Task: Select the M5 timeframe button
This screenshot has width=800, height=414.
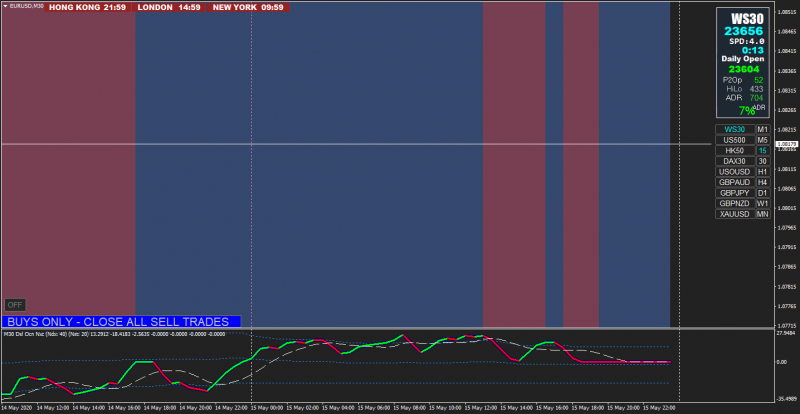Action: pos(762,140)
